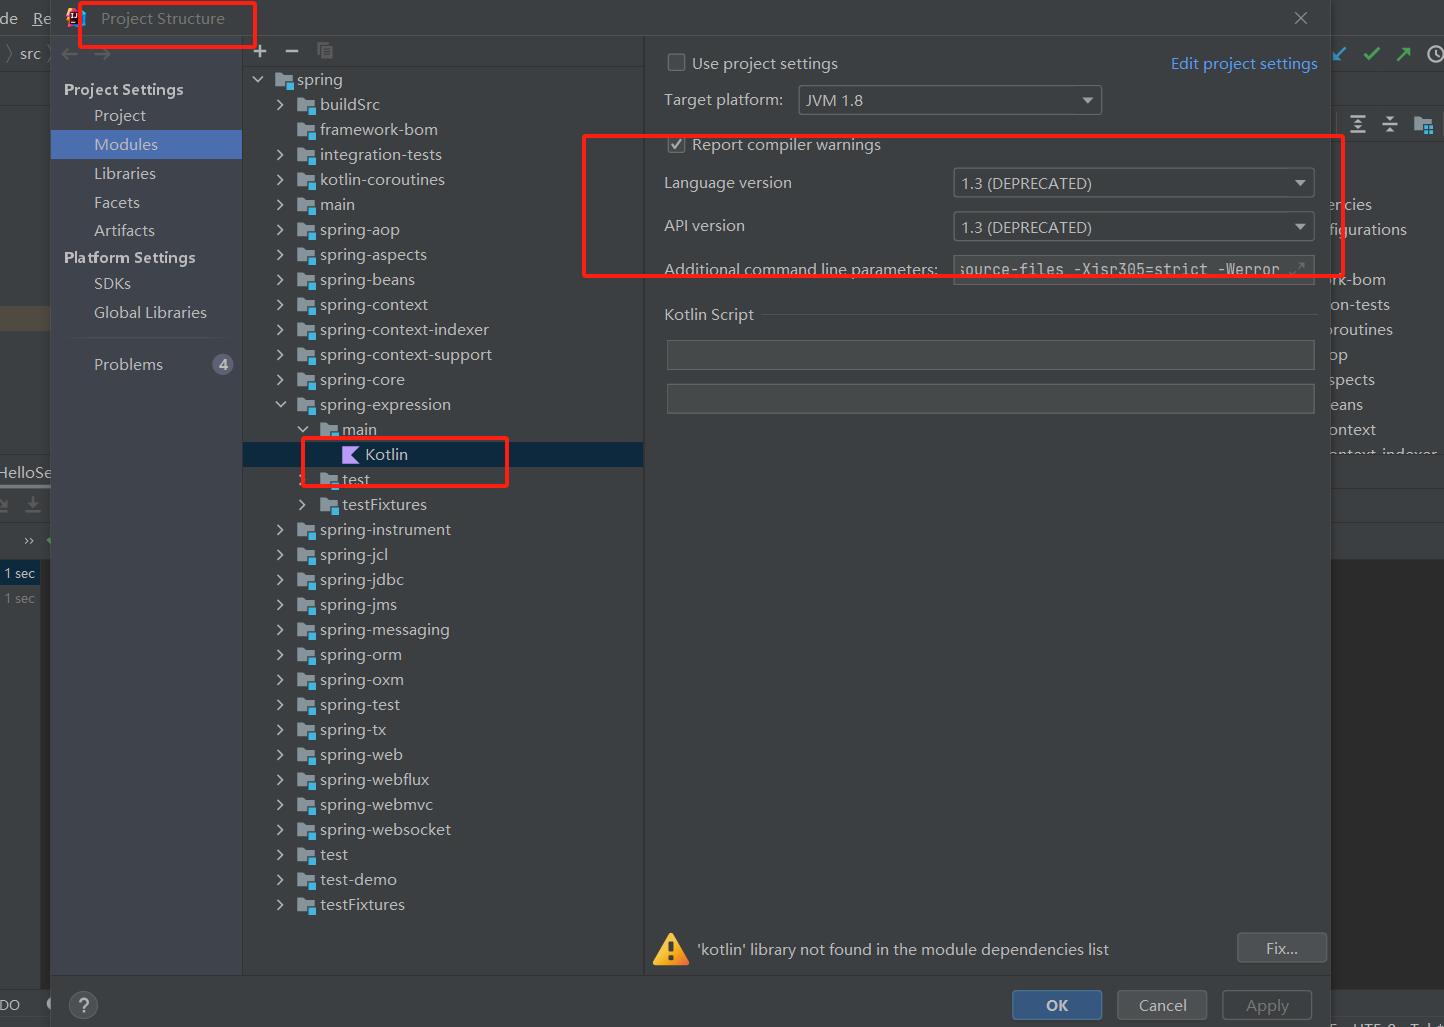Click the collapse all icon in IDE panel
Viewport: 1444px width, 1027px height.
(1390, 124)
